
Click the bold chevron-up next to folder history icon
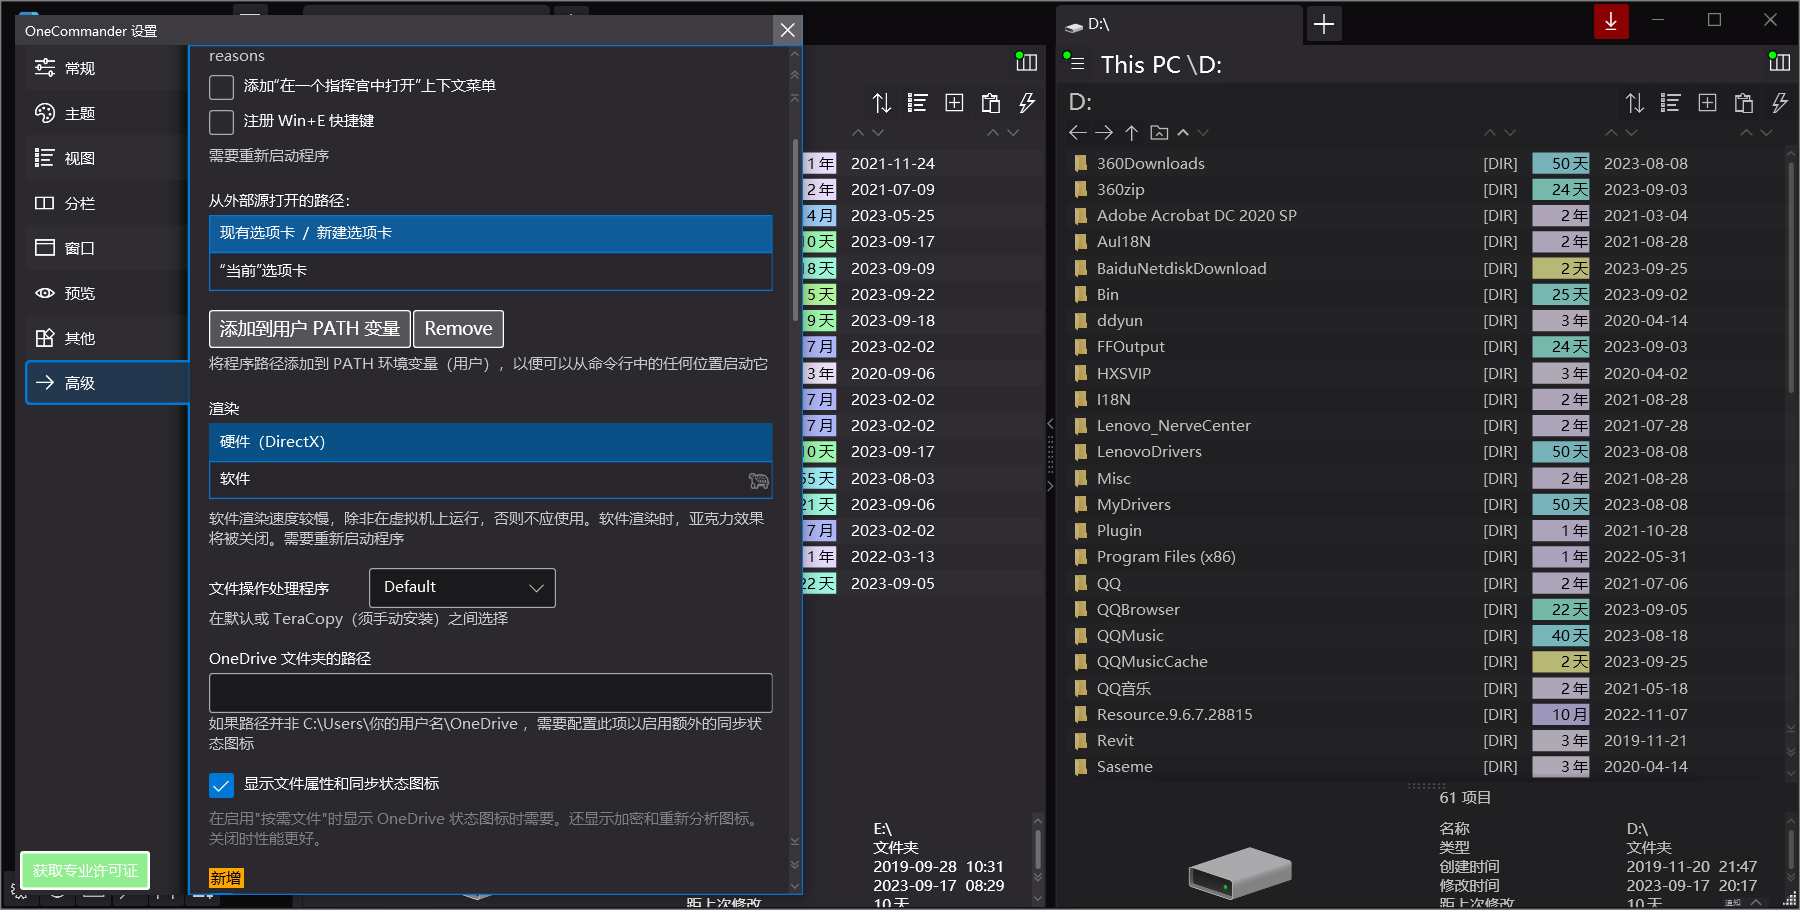(x=1183, y=132)
